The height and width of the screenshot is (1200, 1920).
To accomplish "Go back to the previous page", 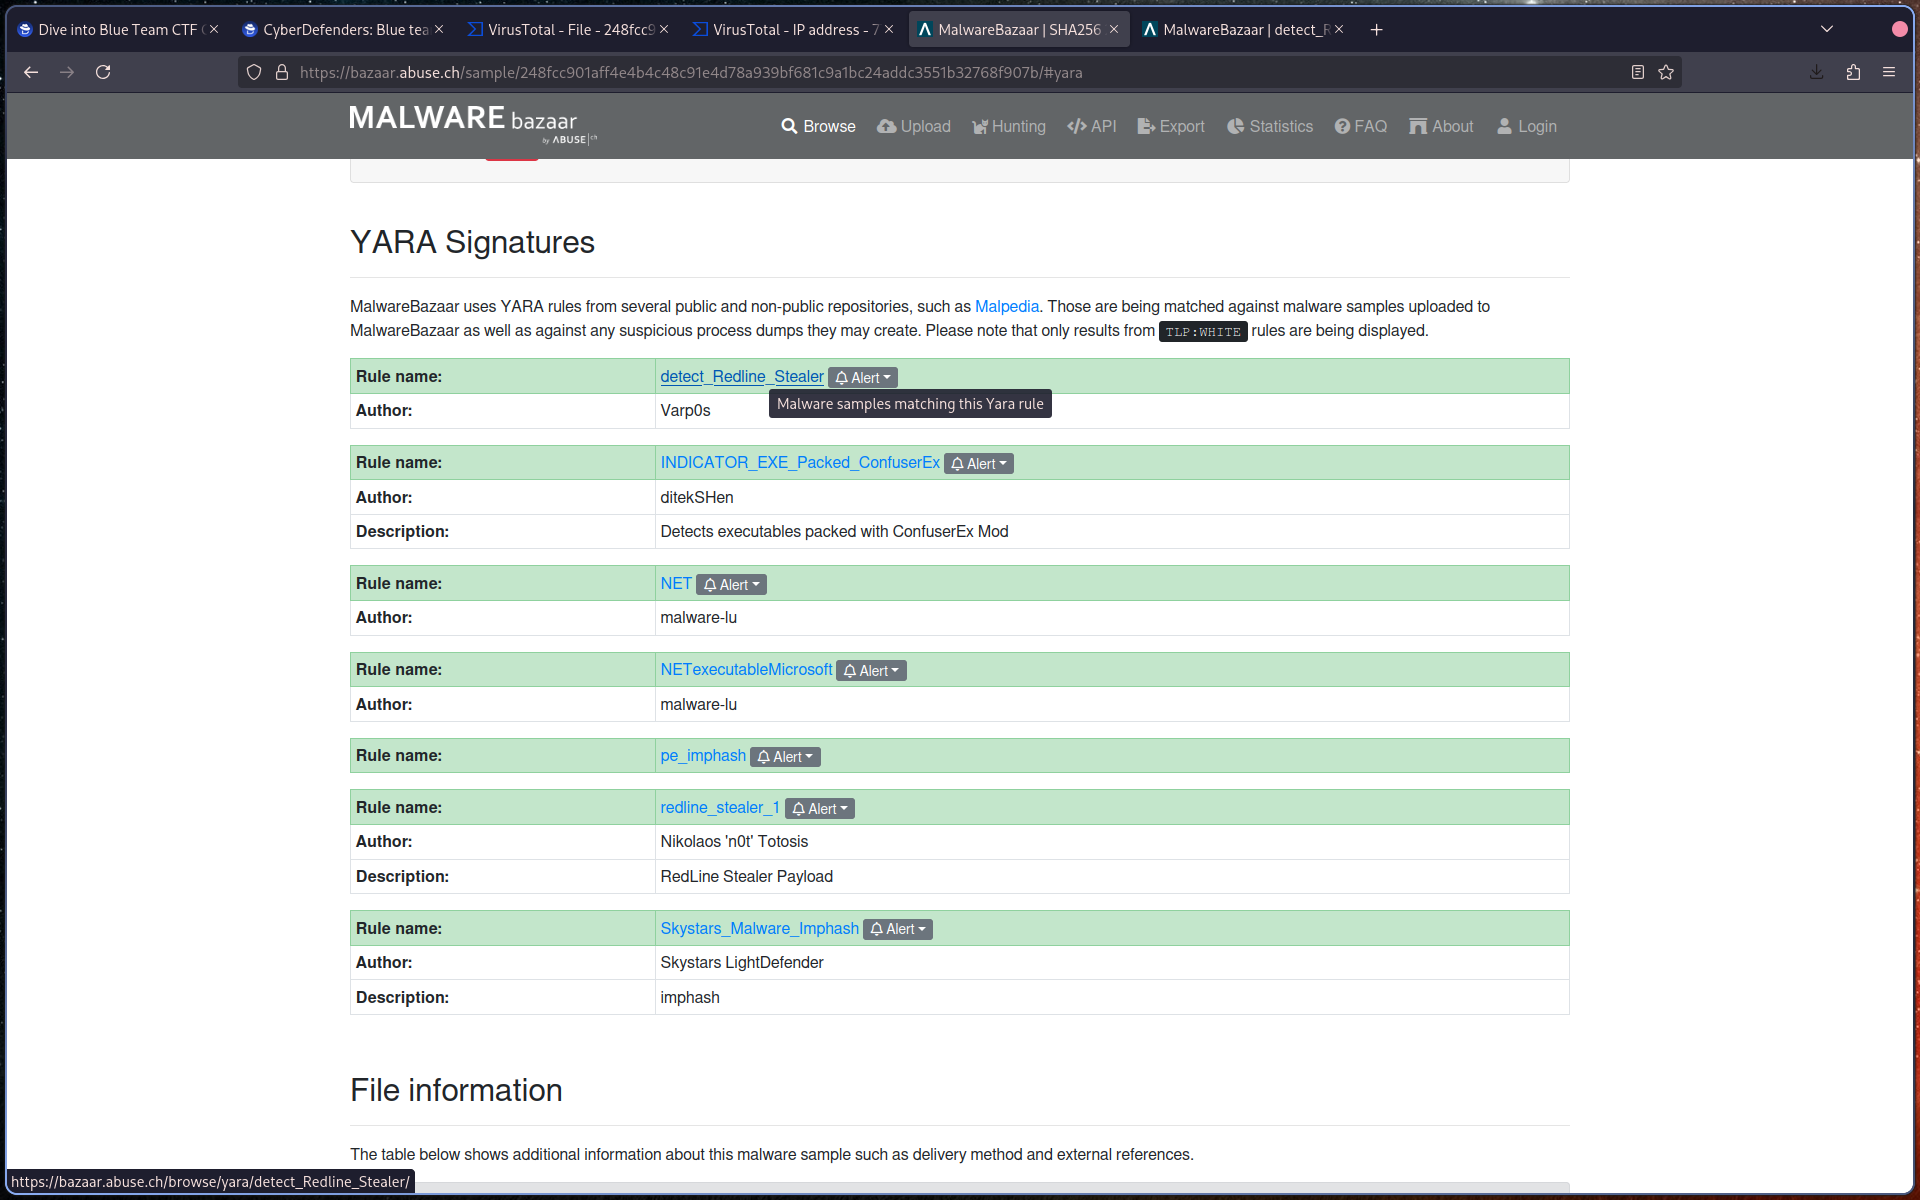I will [31, 72].
